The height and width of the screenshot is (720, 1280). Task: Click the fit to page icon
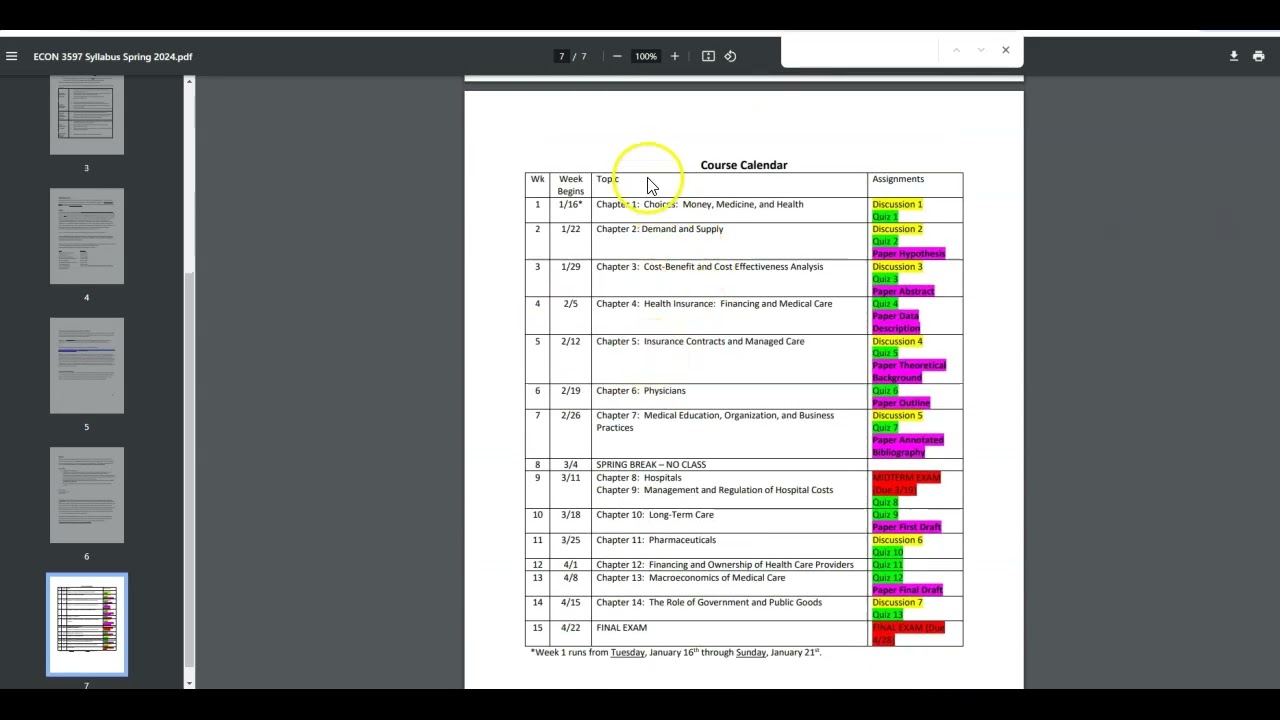pos(708,56)
